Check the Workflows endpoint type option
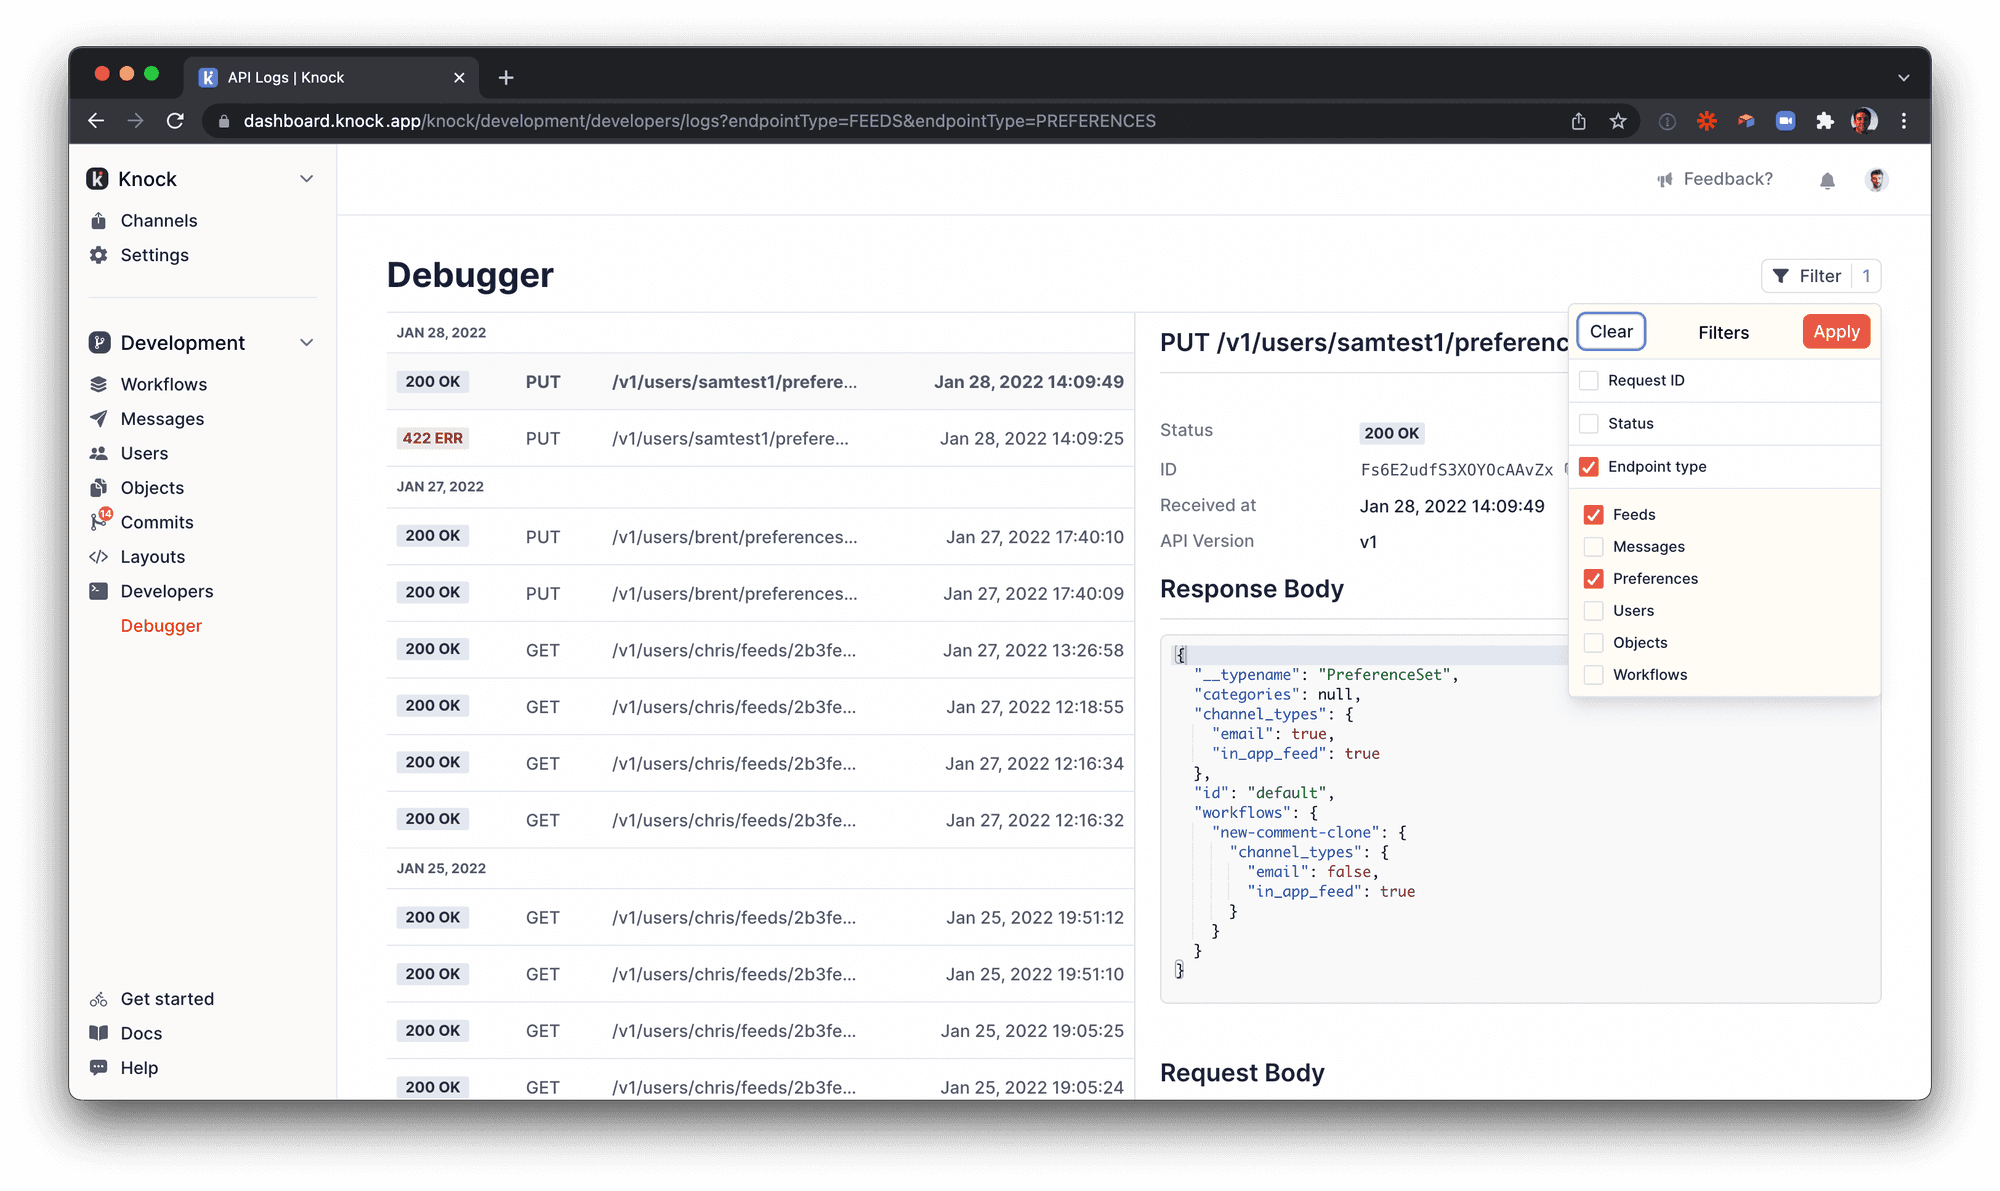 click(1593, 674)
